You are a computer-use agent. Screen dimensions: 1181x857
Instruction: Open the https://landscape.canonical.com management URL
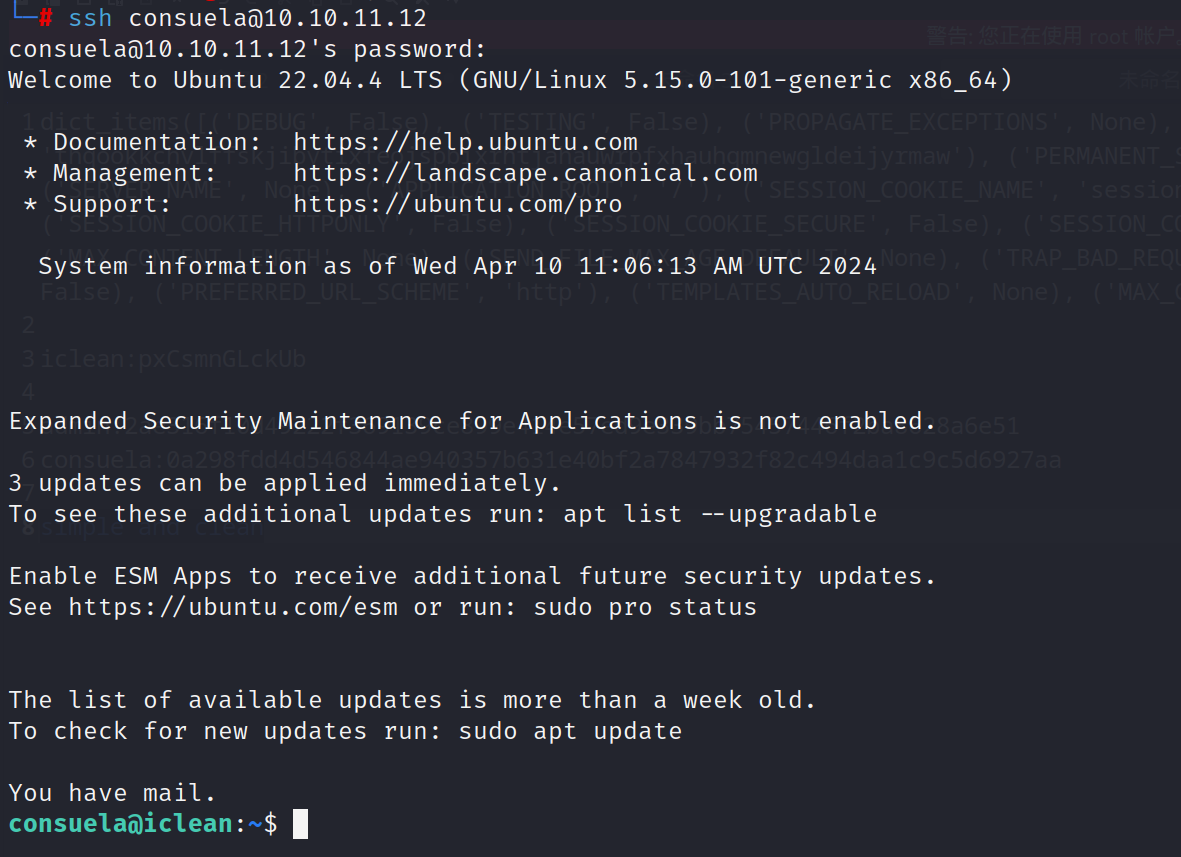click(x=525, y=173)
